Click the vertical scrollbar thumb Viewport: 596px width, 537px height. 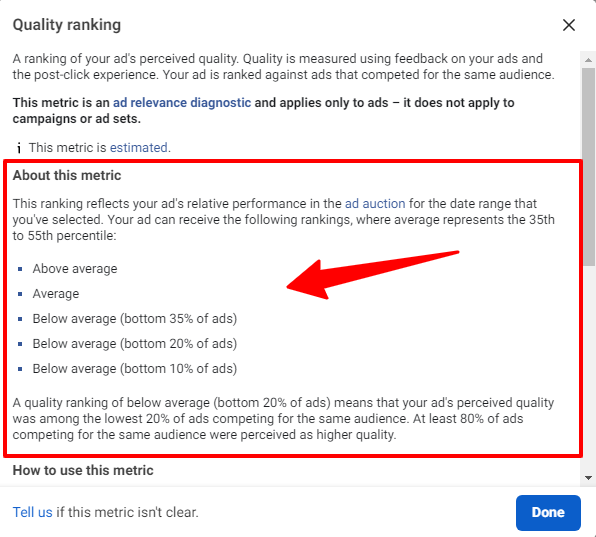pos(588,166)
